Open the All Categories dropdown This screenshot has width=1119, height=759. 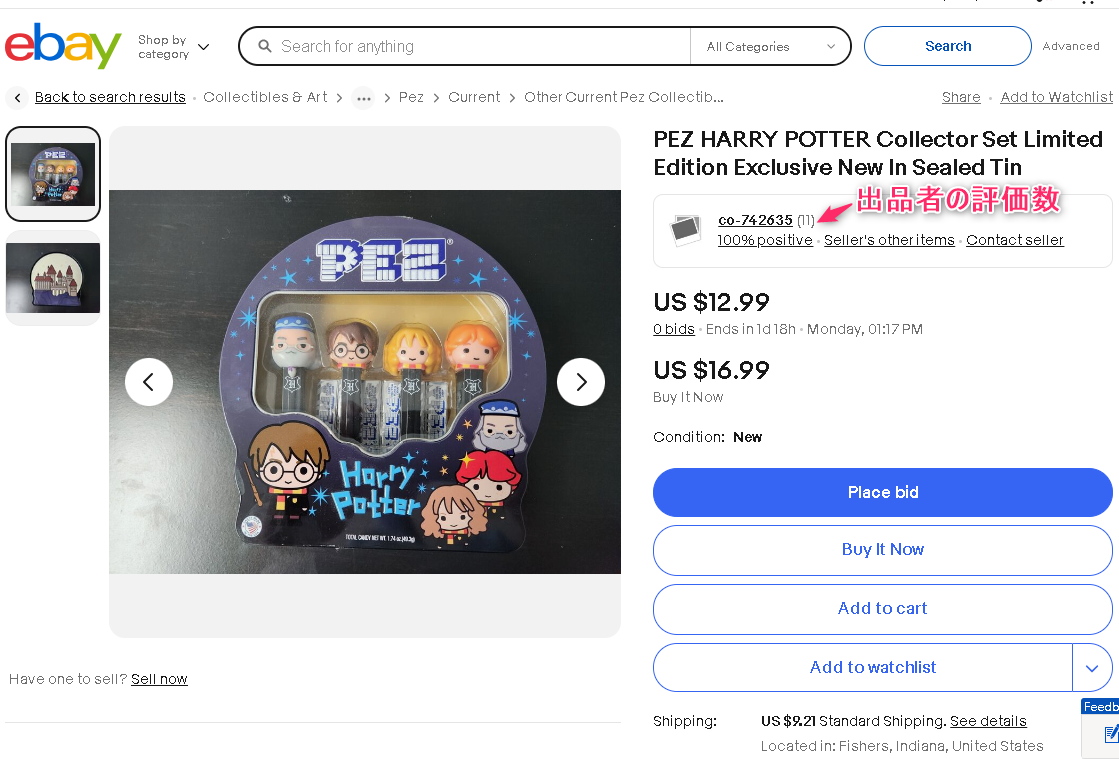[770, 46]
